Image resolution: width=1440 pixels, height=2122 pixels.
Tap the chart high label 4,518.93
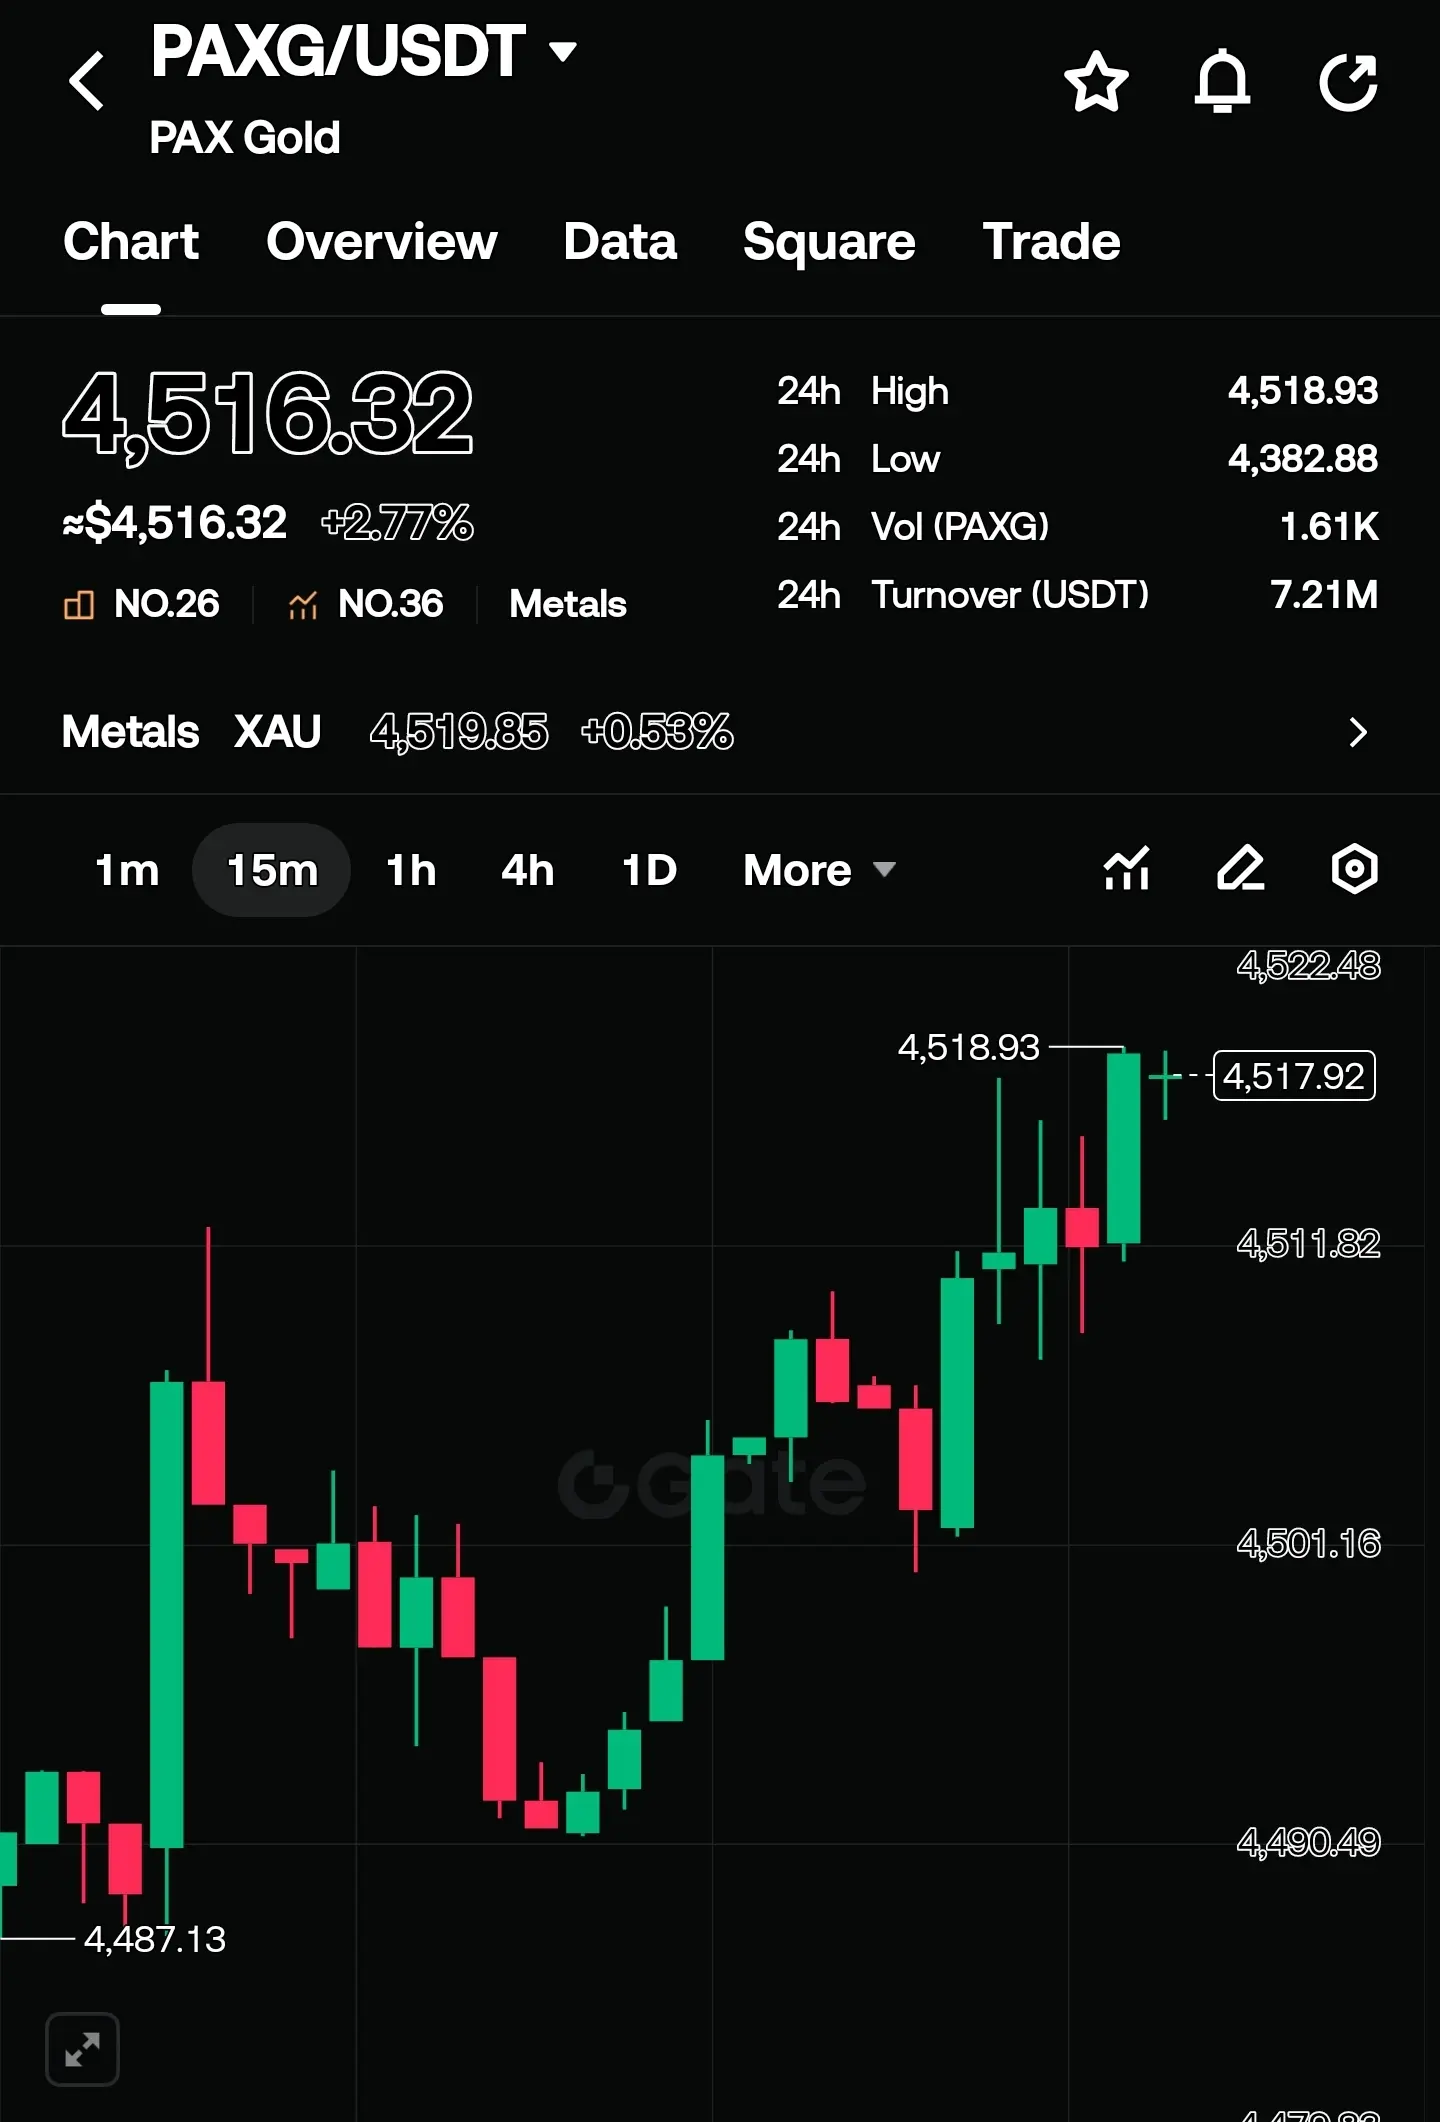969,1047
